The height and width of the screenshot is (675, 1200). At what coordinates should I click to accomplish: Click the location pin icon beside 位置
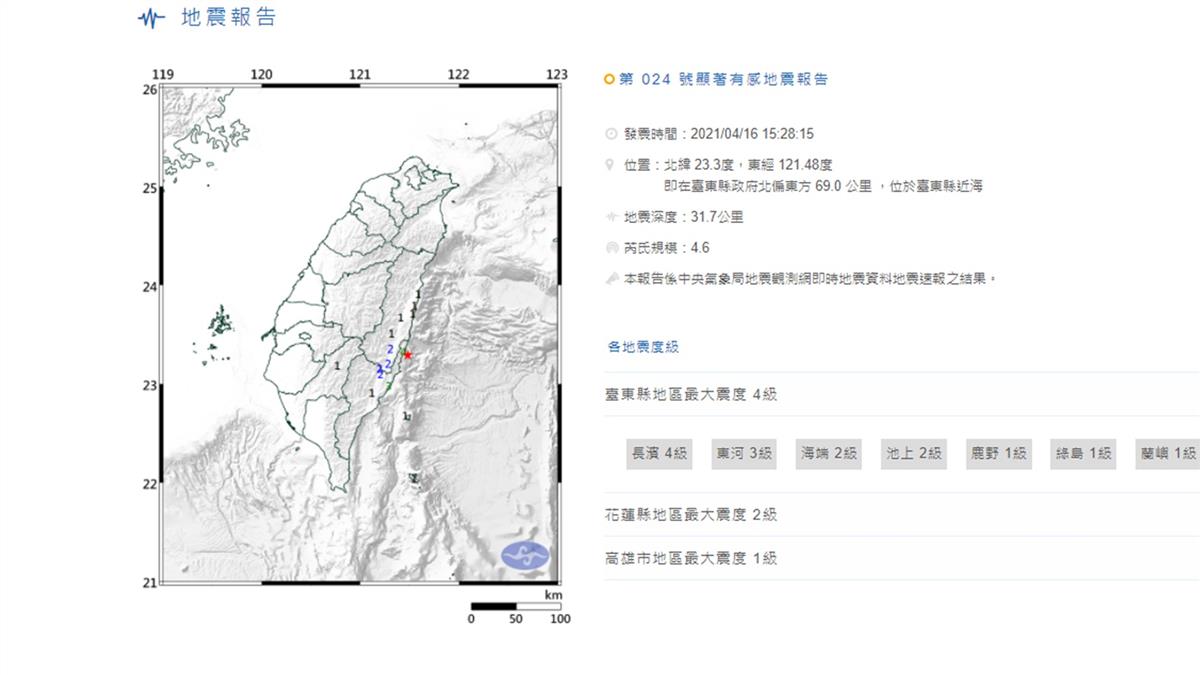[611, 165]
